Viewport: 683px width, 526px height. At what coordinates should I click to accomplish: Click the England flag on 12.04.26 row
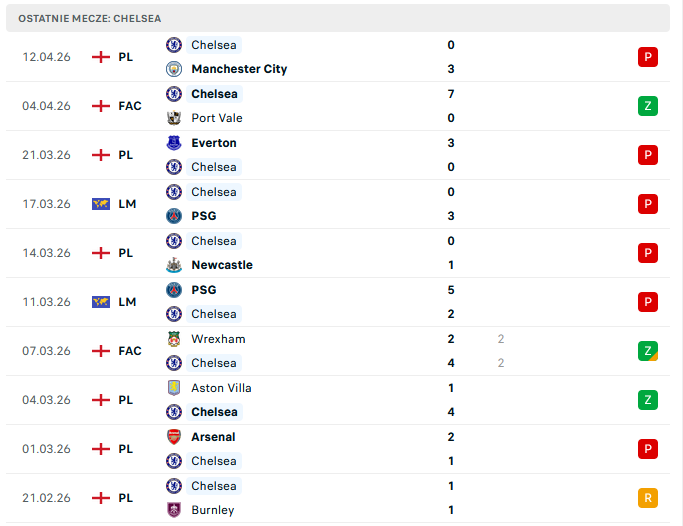pos(100,57)
